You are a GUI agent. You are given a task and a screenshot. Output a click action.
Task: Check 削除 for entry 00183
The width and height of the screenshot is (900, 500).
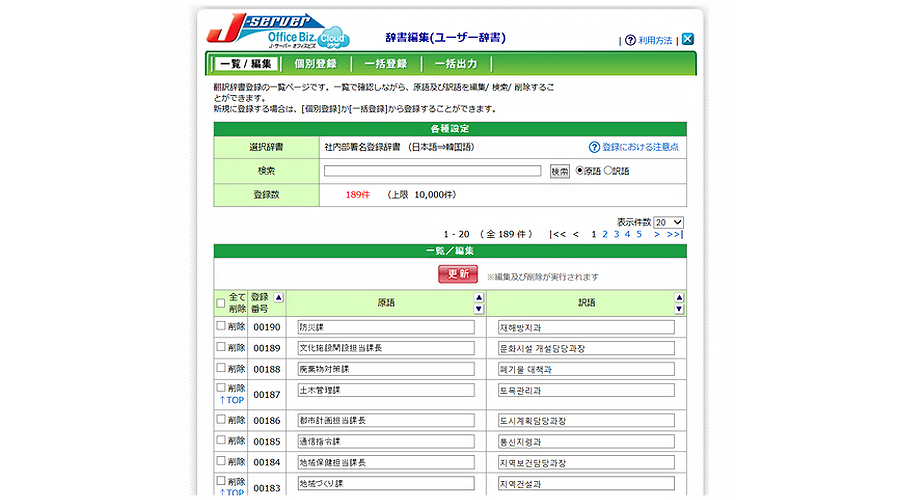pos(221,480)
